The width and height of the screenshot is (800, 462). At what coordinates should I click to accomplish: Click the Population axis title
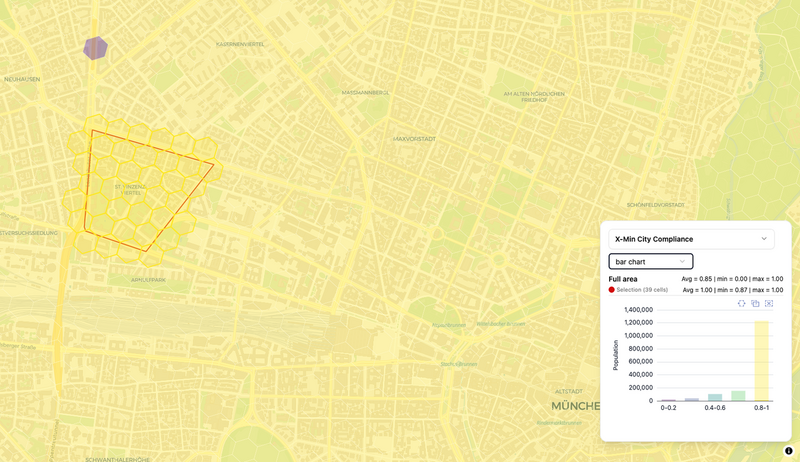click(x=616, y=355)
